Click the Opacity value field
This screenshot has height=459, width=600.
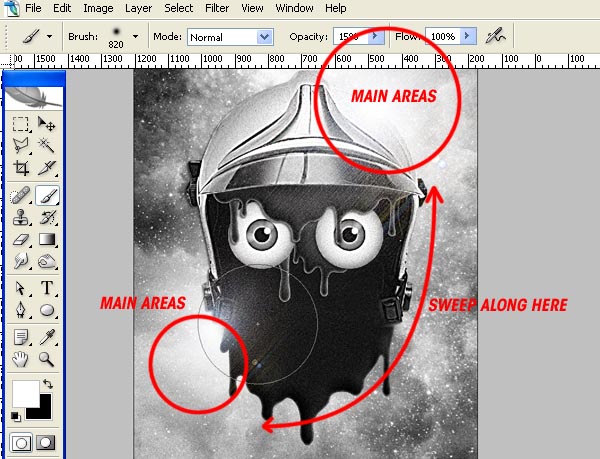click(351, 36)
